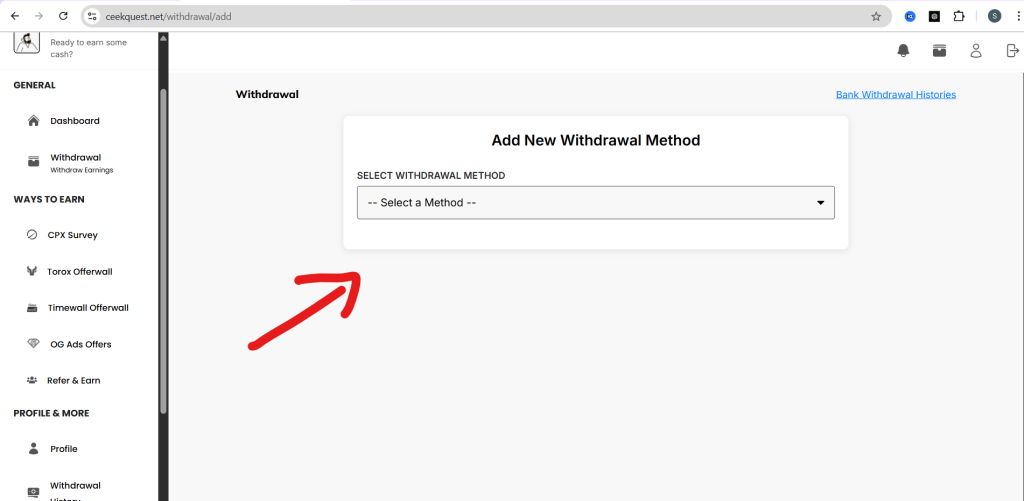Click the OG Ads Offers diamond icon

(33, 344)
